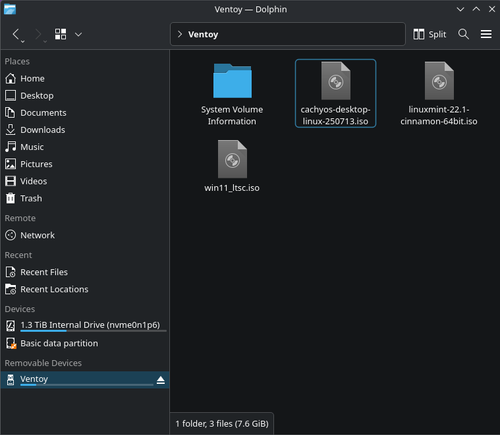Select the cachyos-desktop-linux-250713.iso file
The image size is (500, 435).
coord(336,94)
